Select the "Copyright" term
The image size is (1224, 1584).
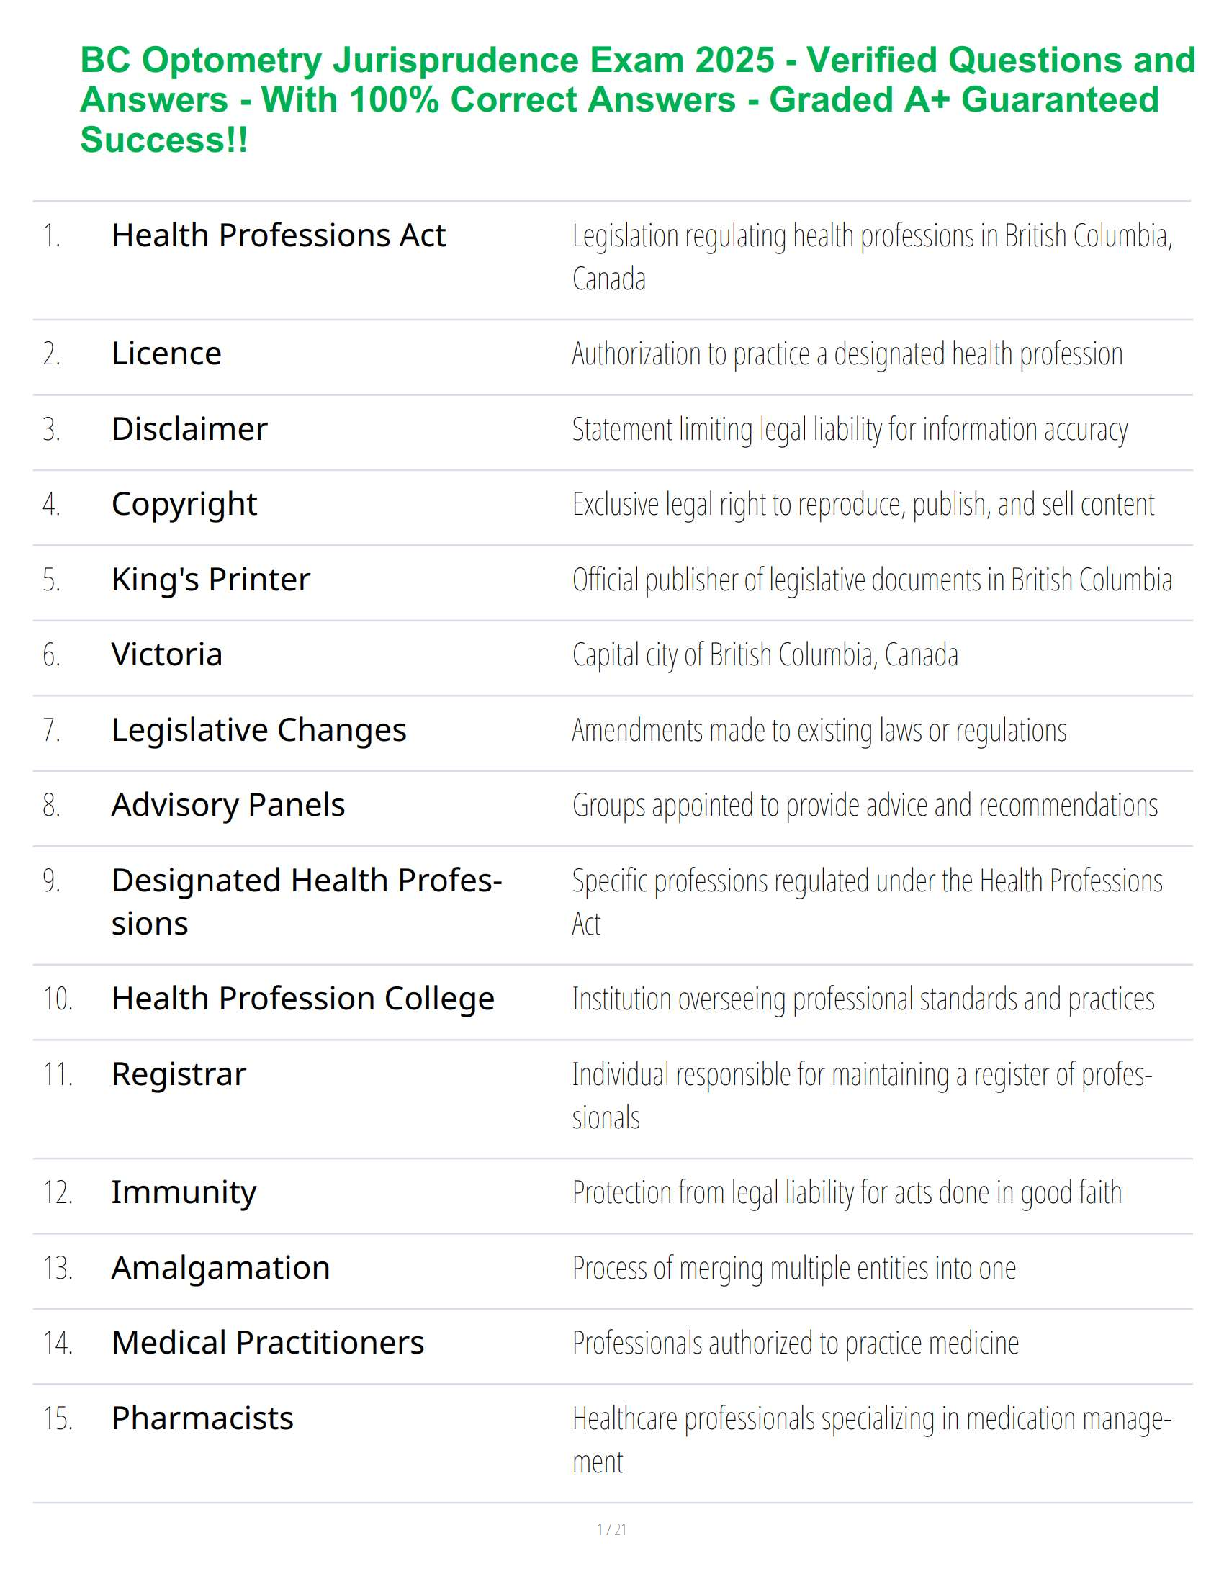coord(184,504)
